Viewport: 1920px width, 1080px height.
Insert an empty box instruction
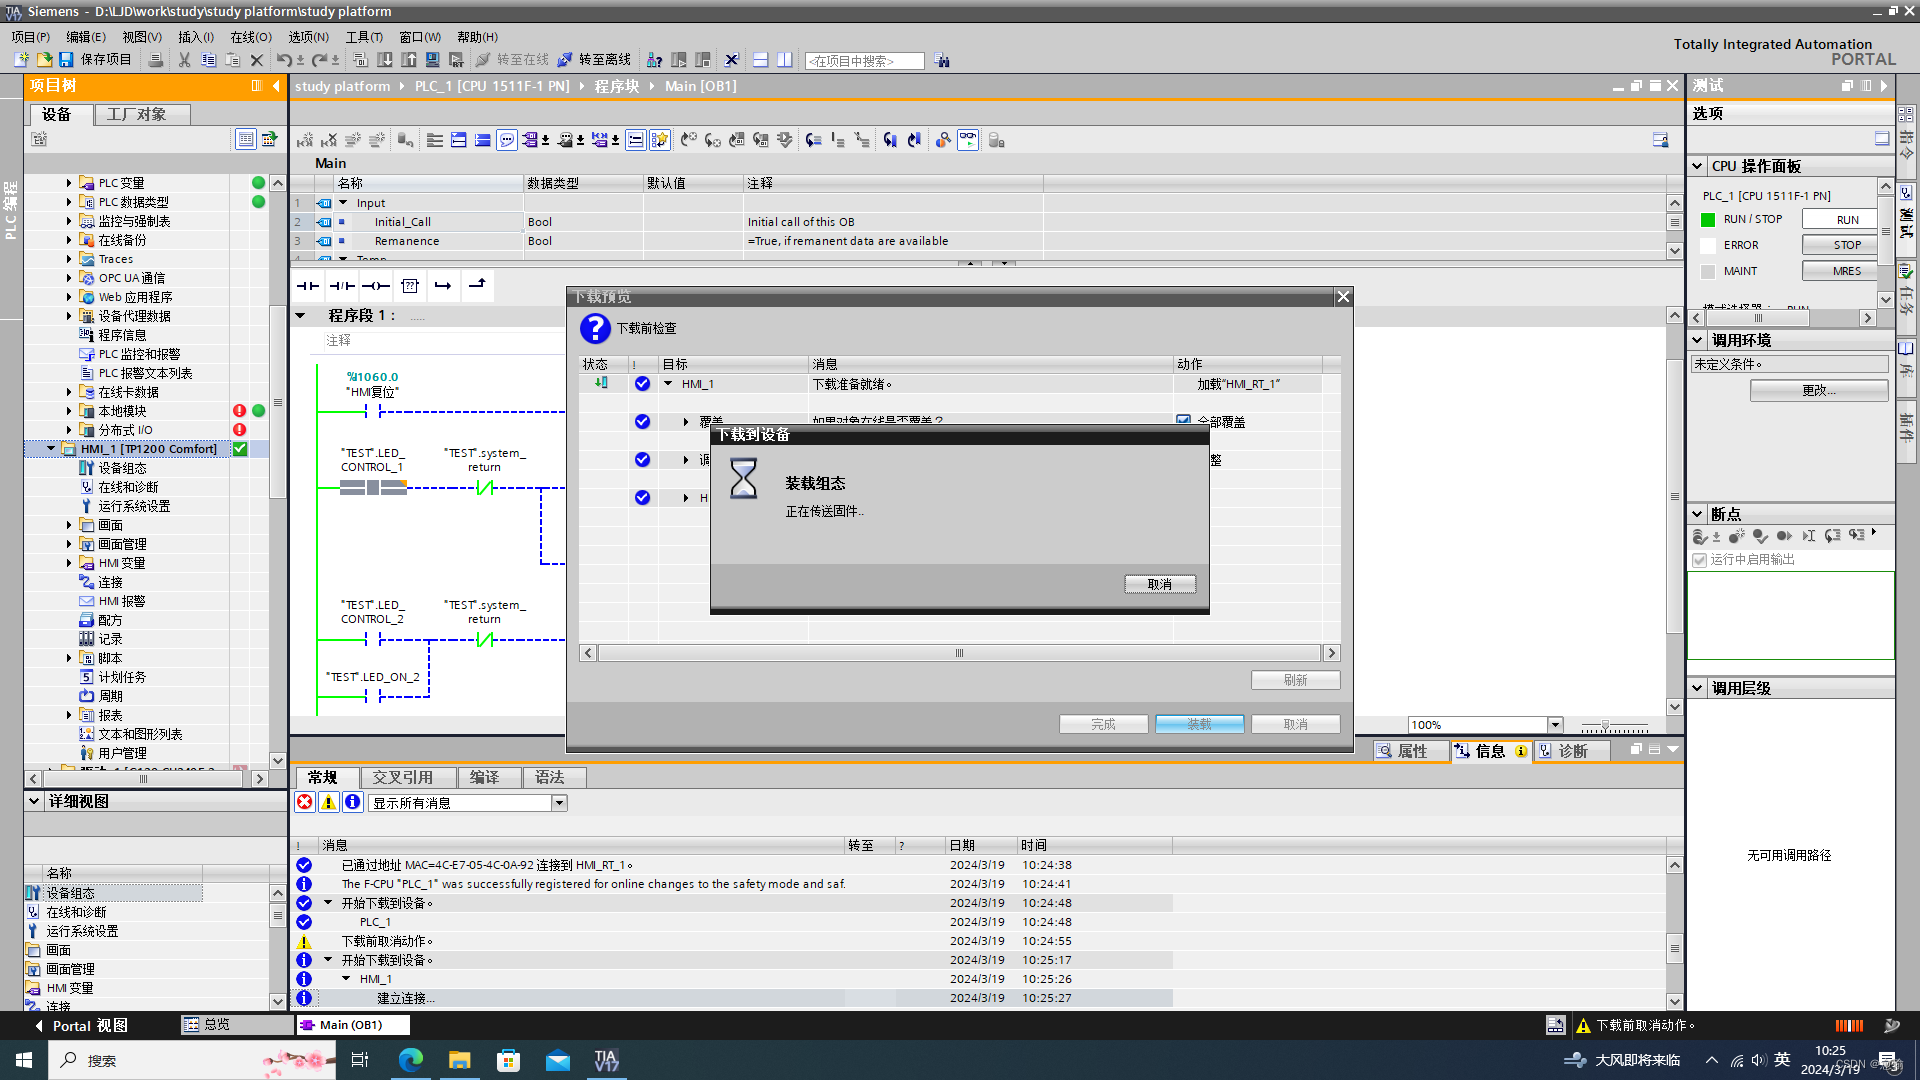409,286
